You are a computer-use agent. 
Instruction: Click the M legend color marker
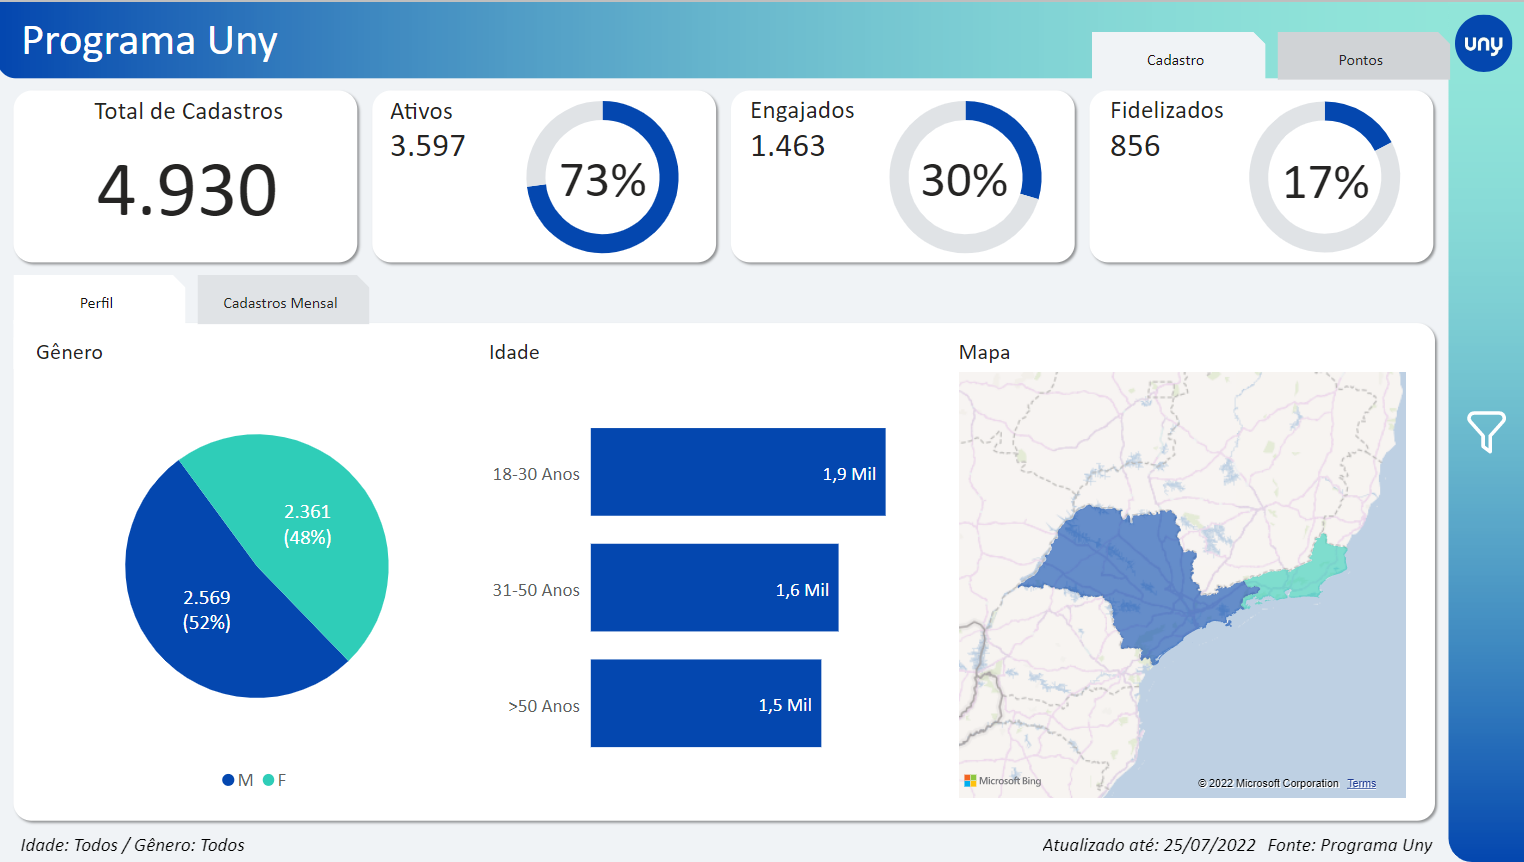[x=228, y=780]
